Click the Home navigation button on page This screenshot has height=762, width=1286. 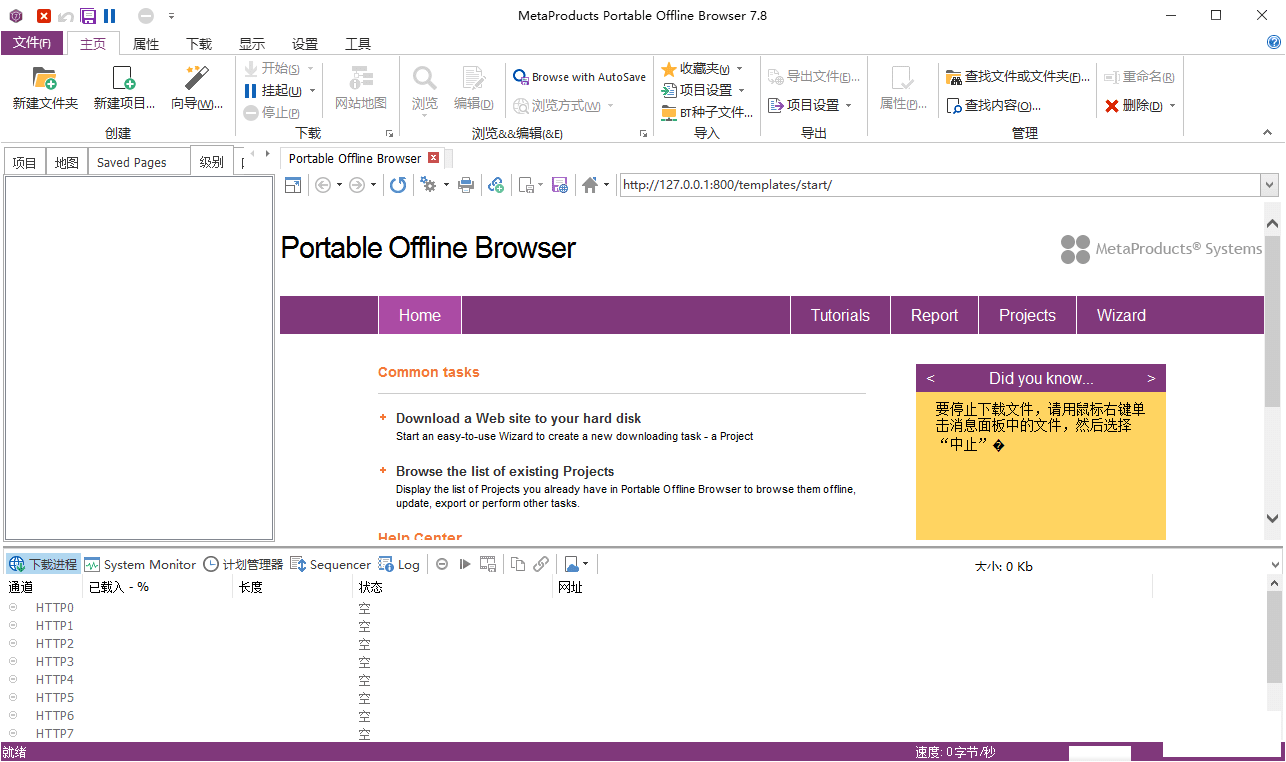(420, 315)
